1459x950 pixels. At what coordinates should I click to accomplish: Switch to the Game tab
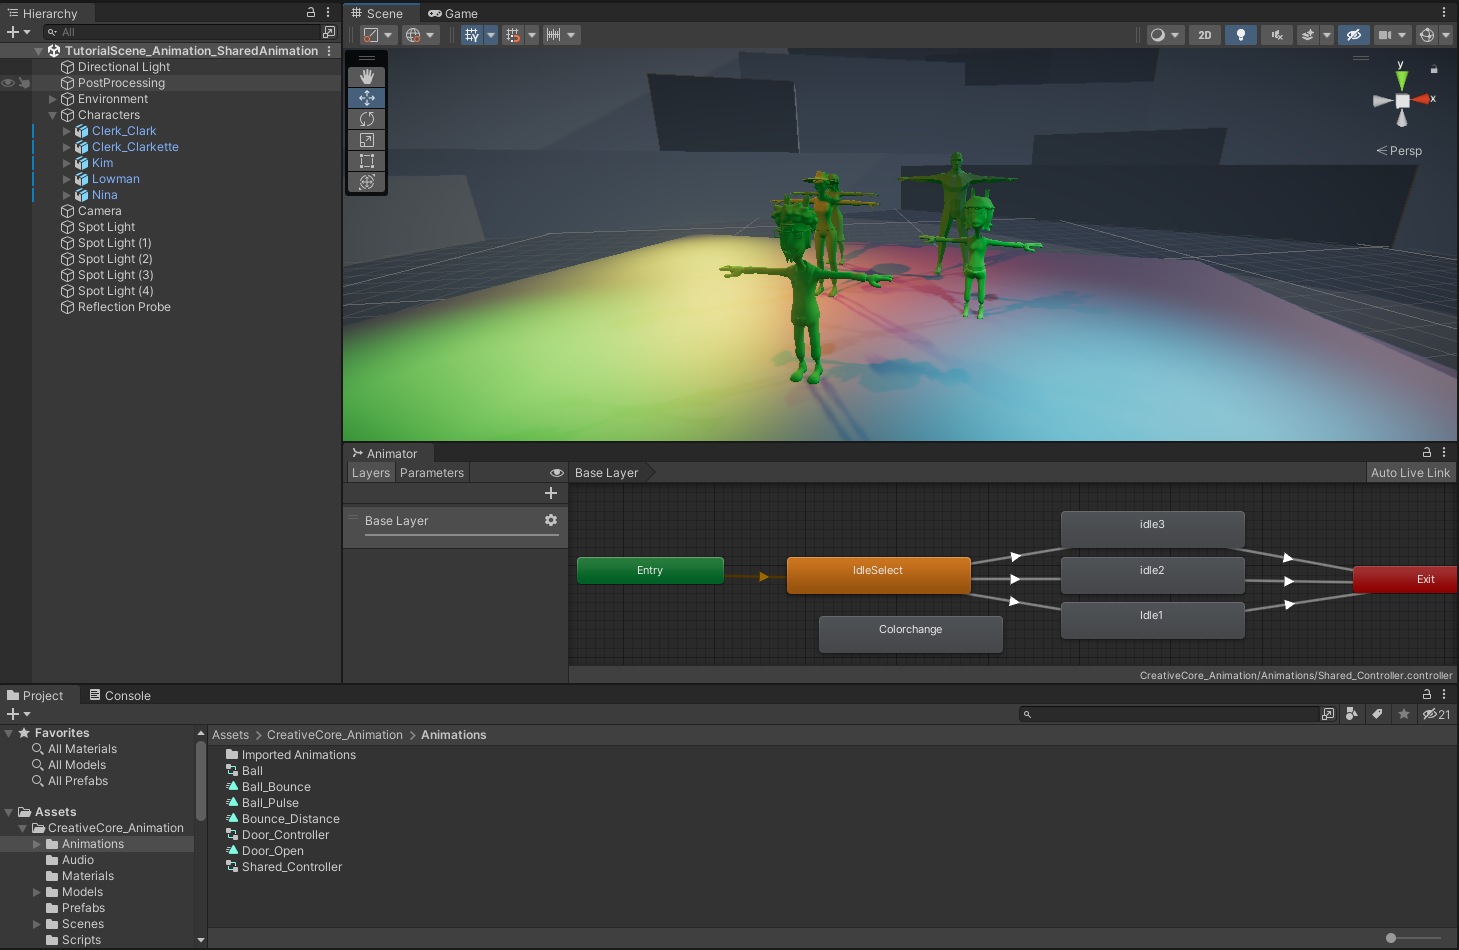pos(453,14)
